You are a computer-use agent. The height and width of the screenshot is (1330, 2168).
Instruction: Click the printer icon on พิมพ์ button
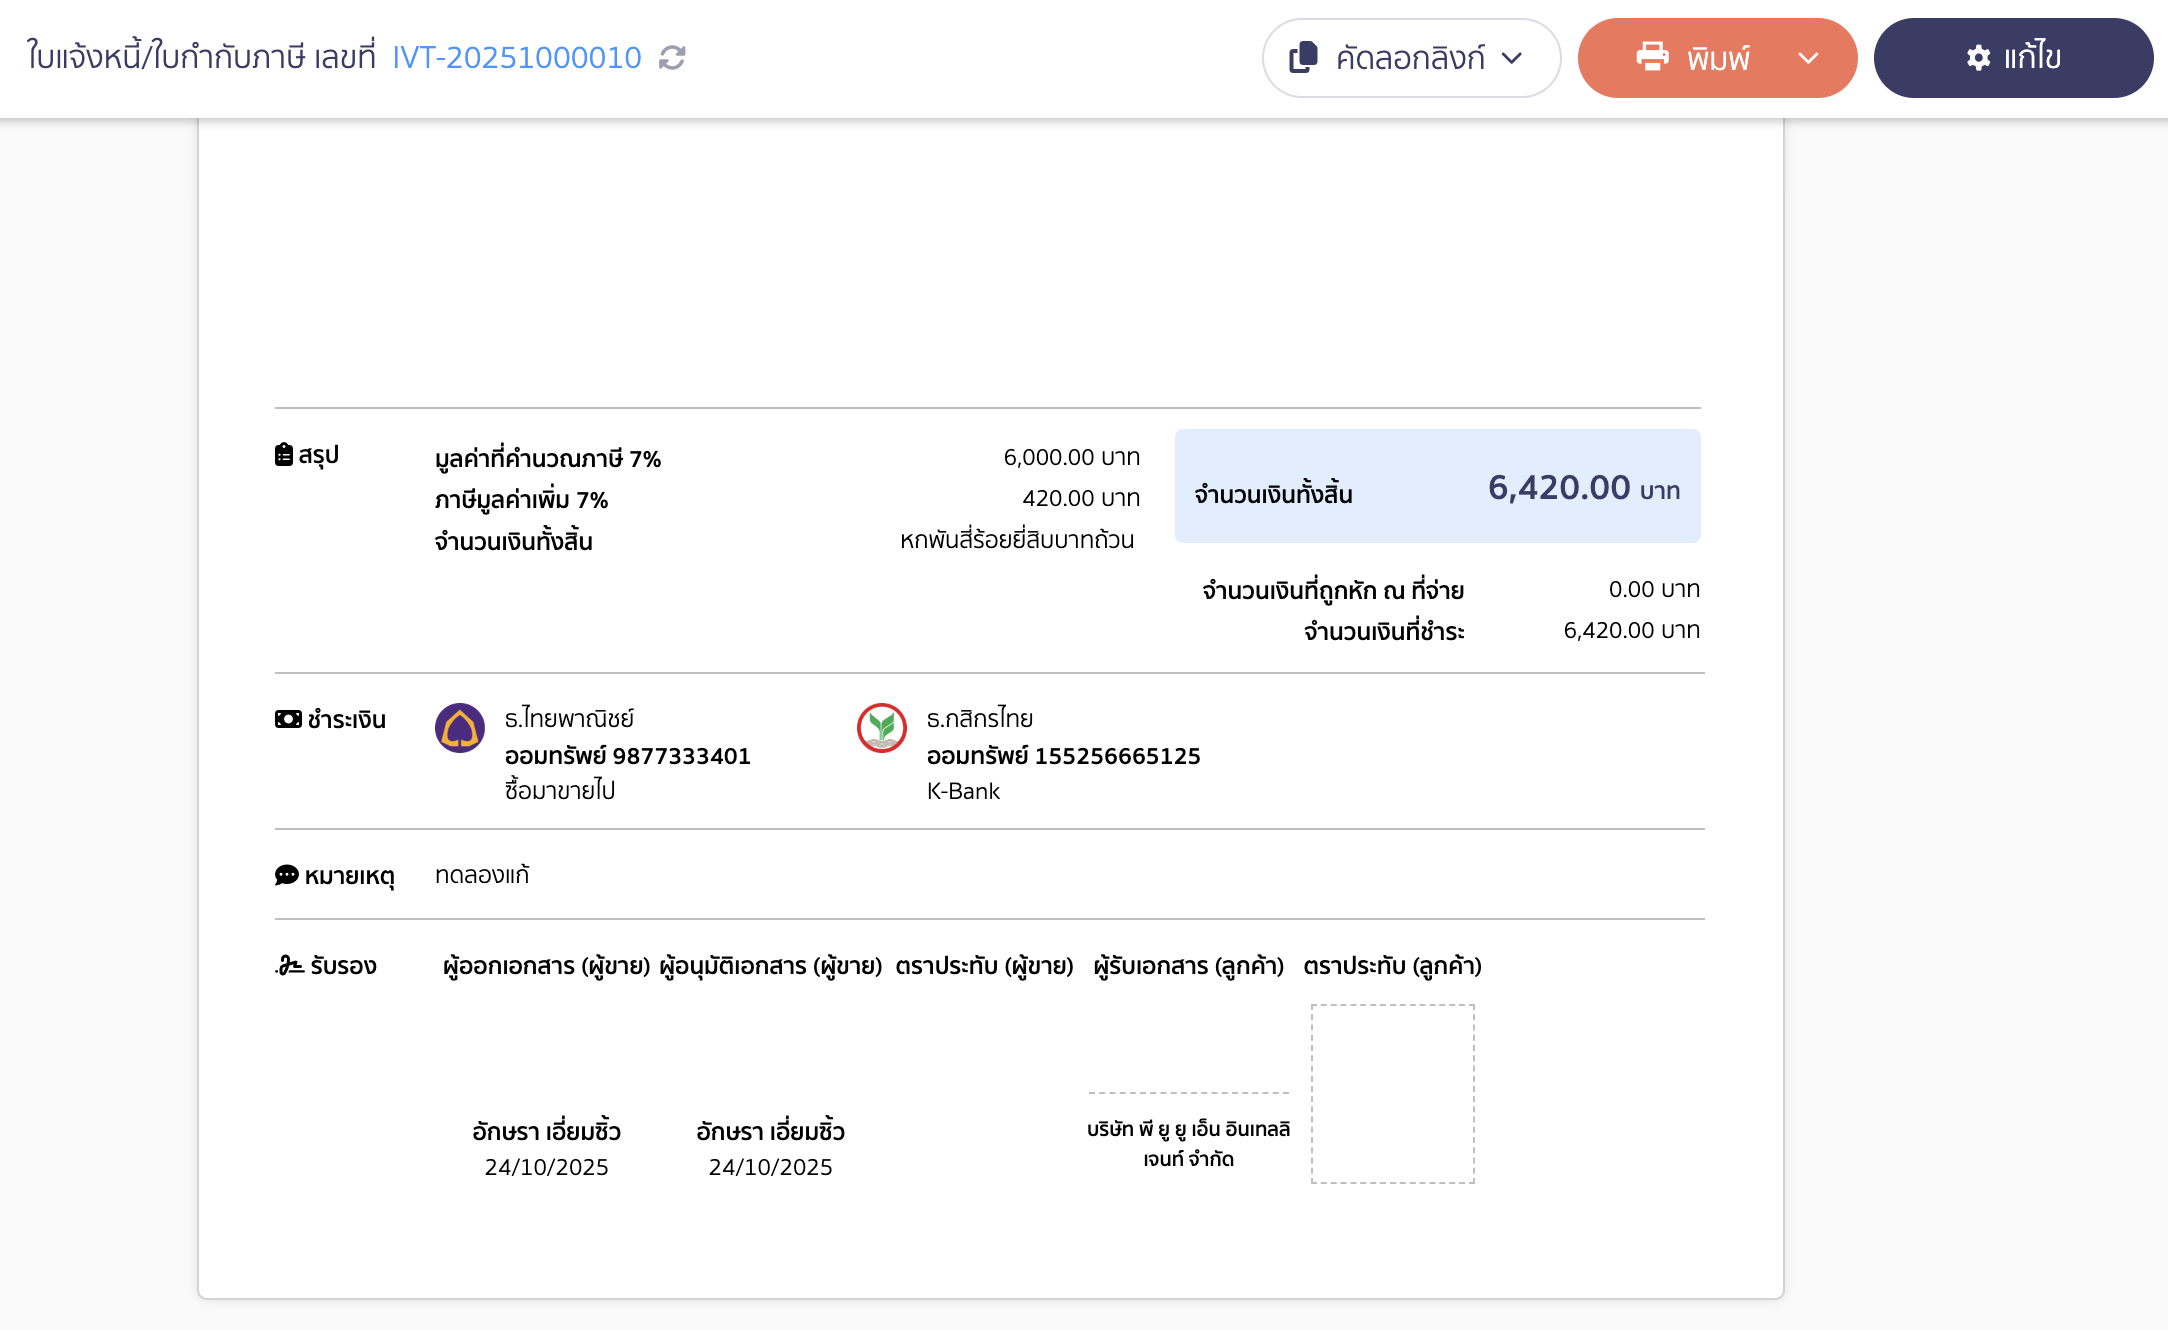coord(1652,57)
